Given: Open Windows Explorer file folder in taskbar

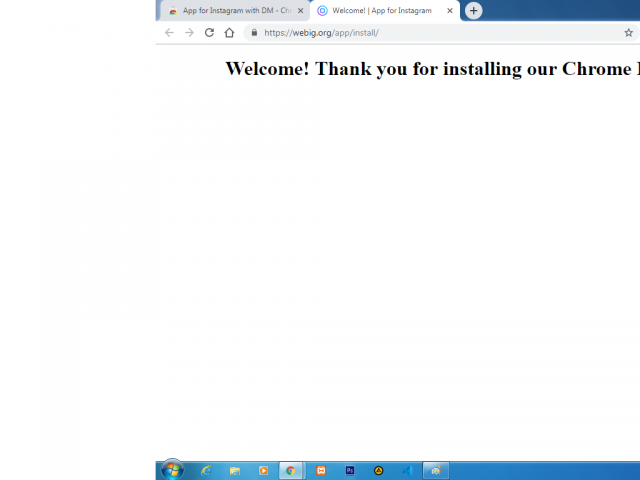Looking at the screenshot, I should (x=235, y=471).
